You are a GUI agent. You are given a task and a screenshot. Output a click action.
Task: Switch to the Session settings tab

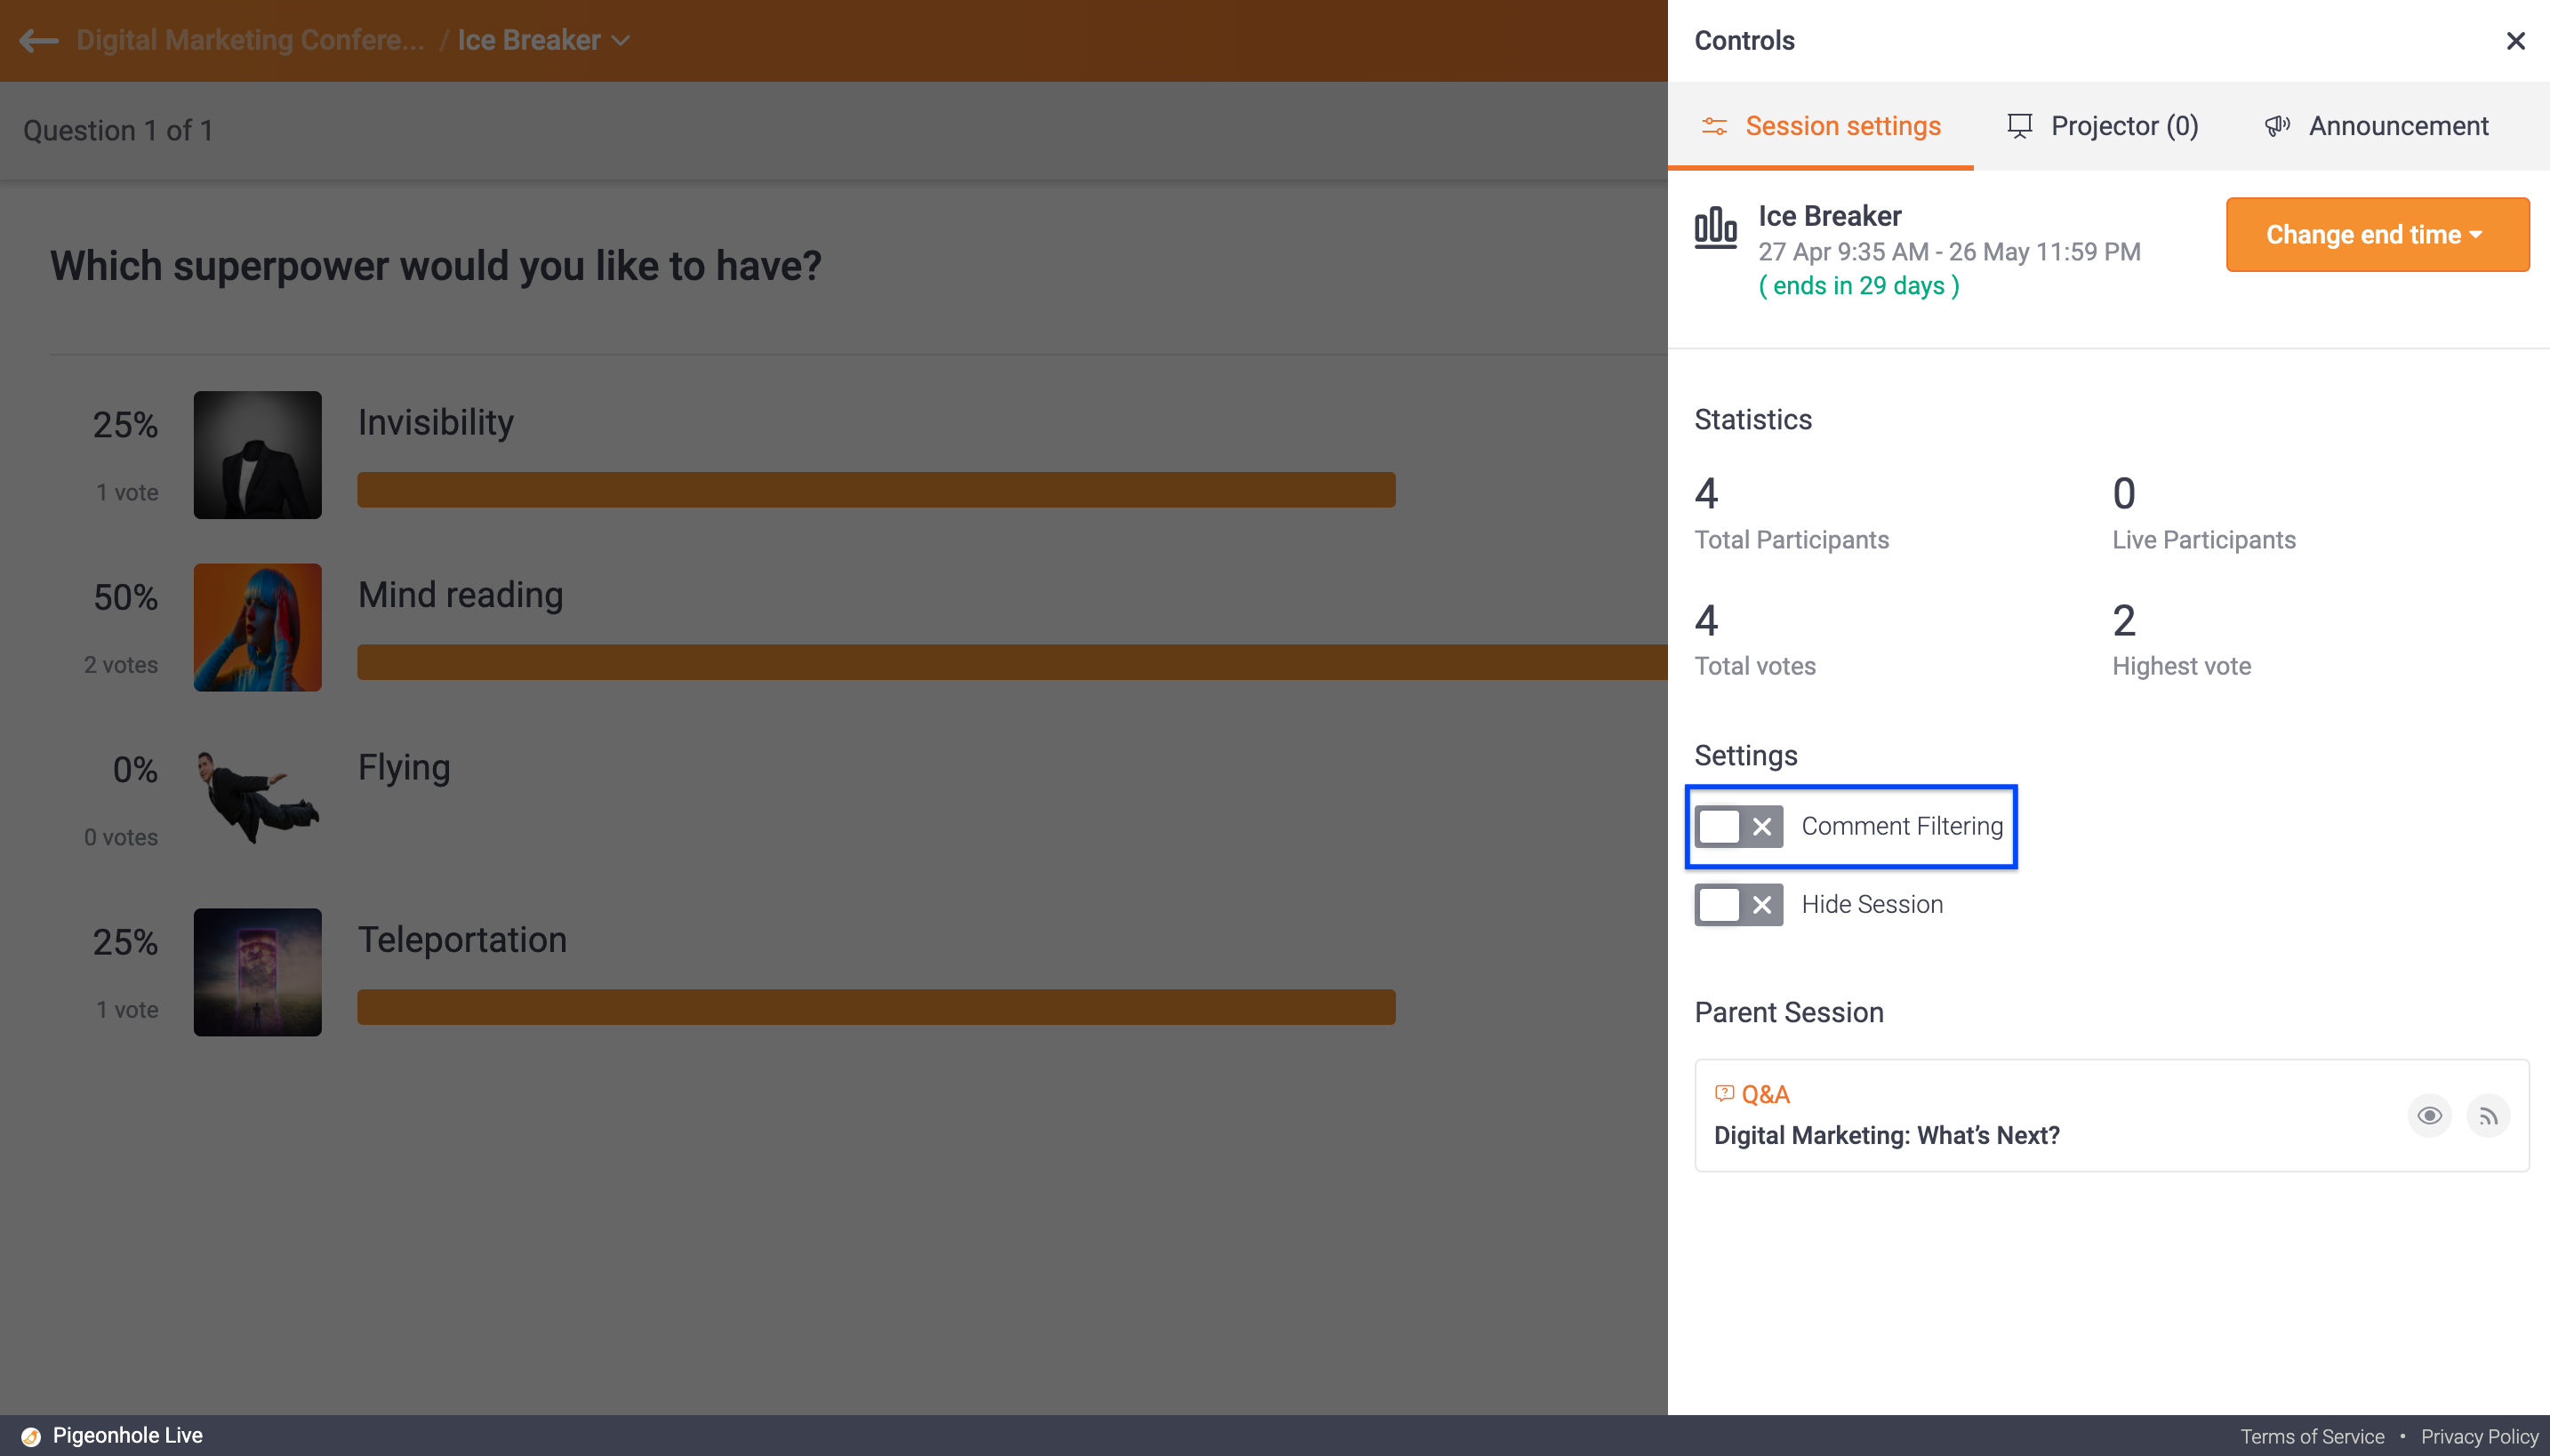[1820, 126]
